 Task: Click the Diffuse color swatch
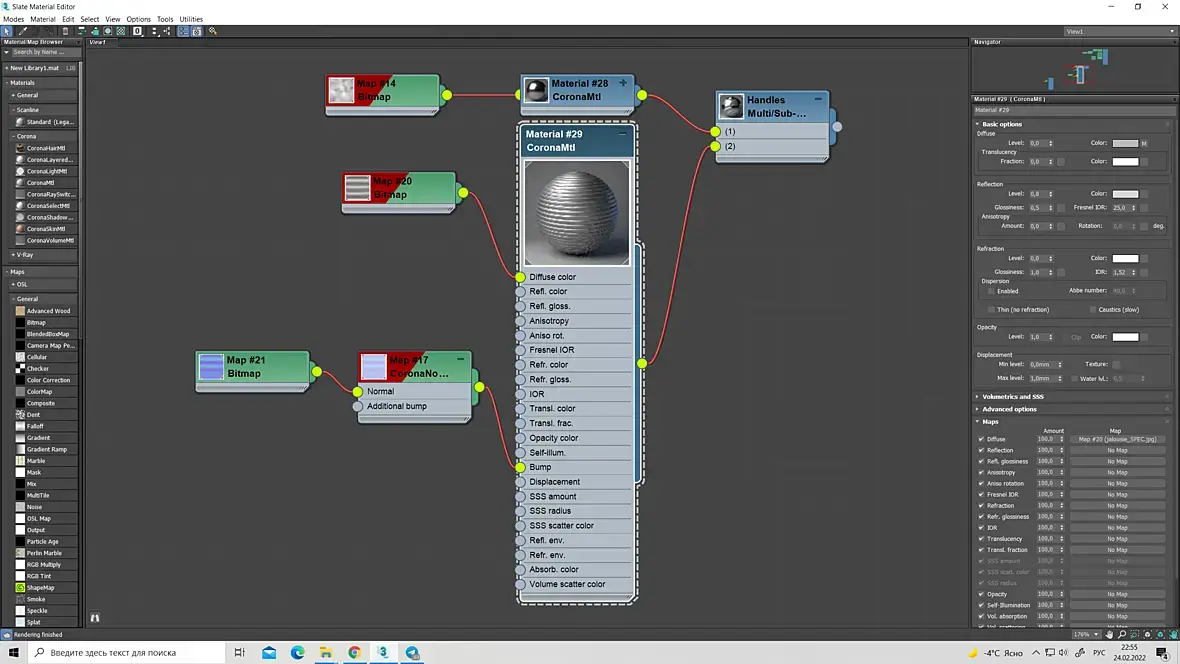1125,143
